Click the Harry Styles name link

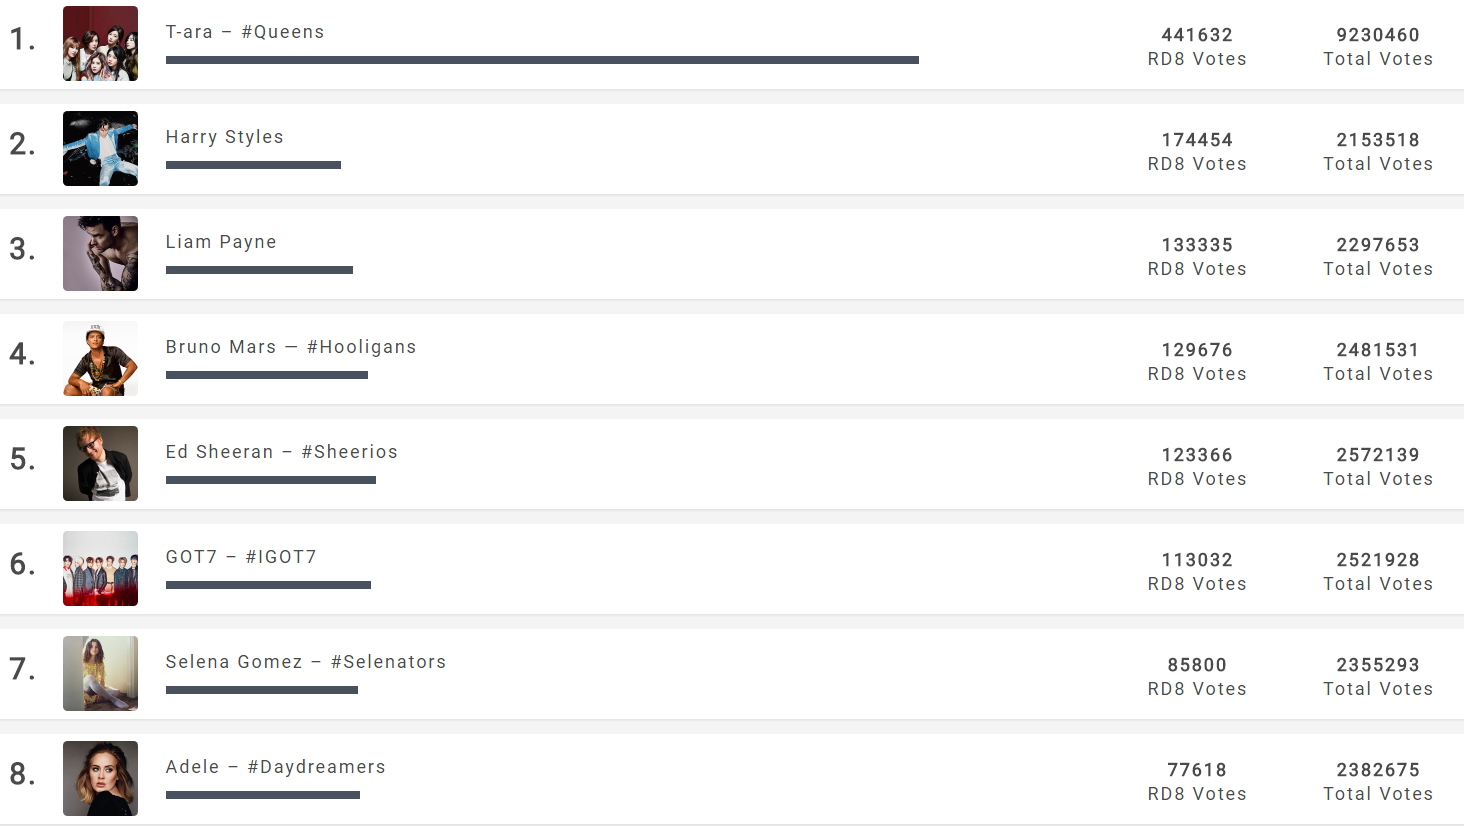click(x=225, y=137)
